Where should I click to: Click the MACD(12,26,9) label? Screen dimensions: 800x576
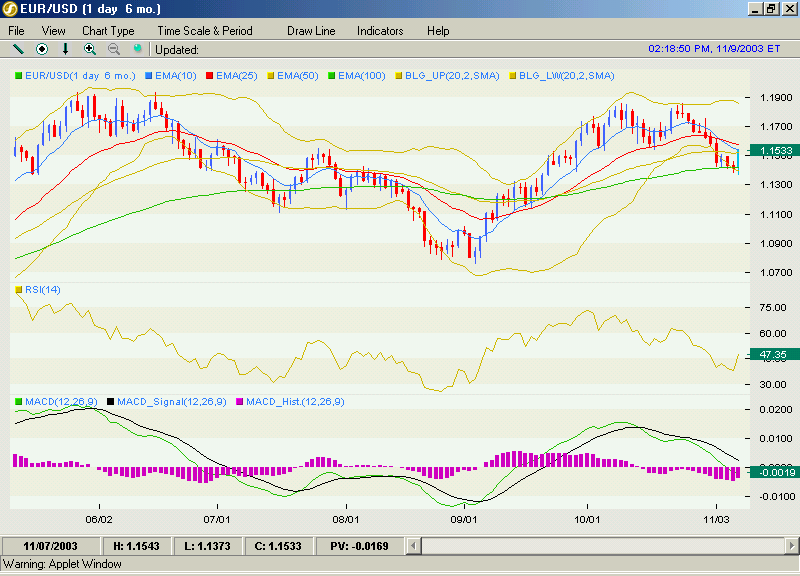(61, 402)
